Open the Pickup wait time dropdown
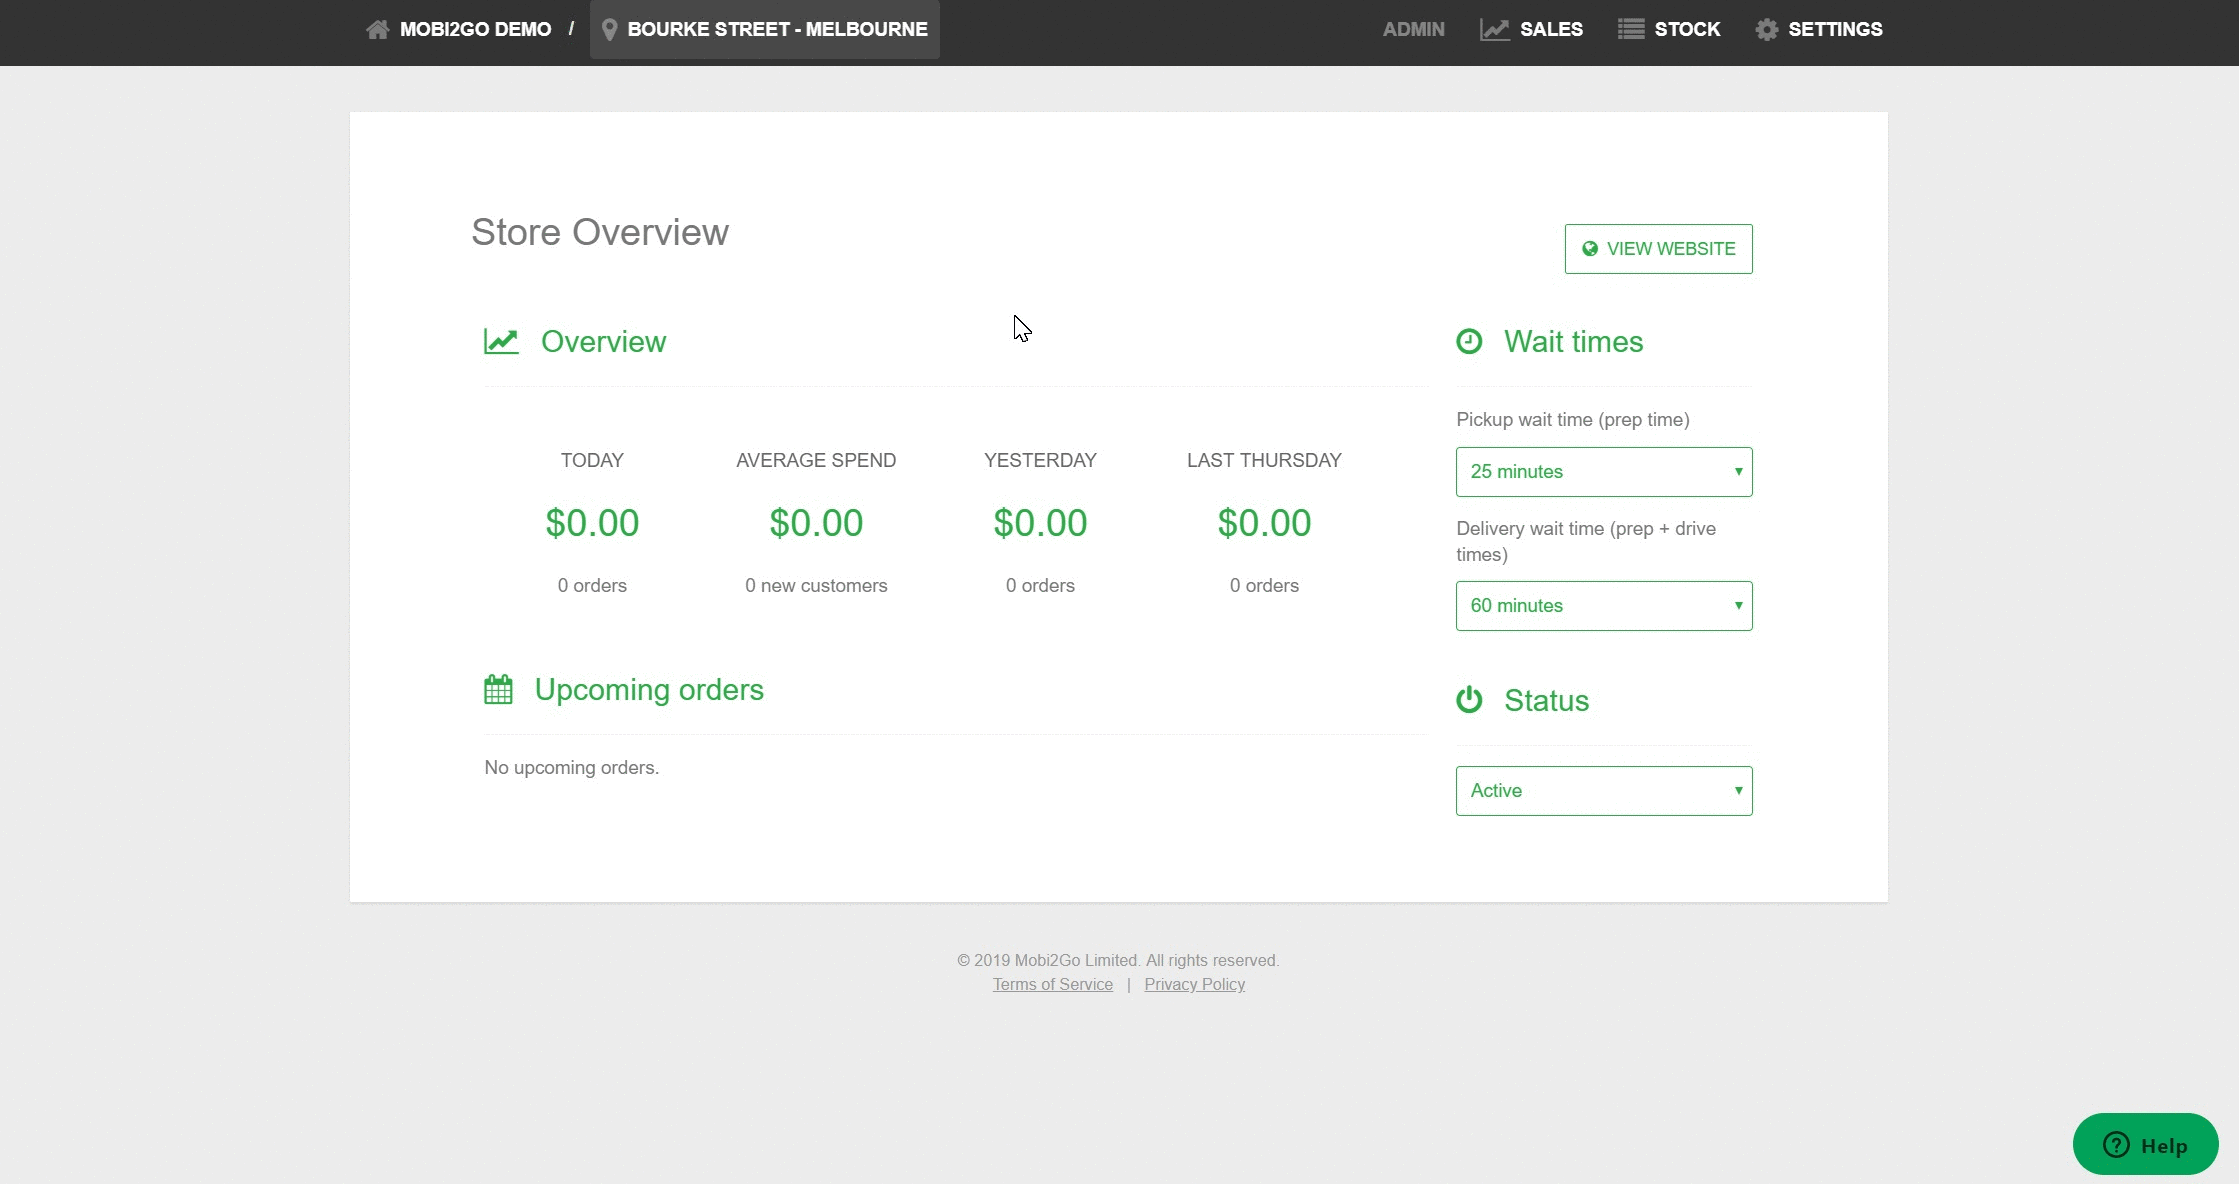2239x1184 pixels. point(1603,472)
